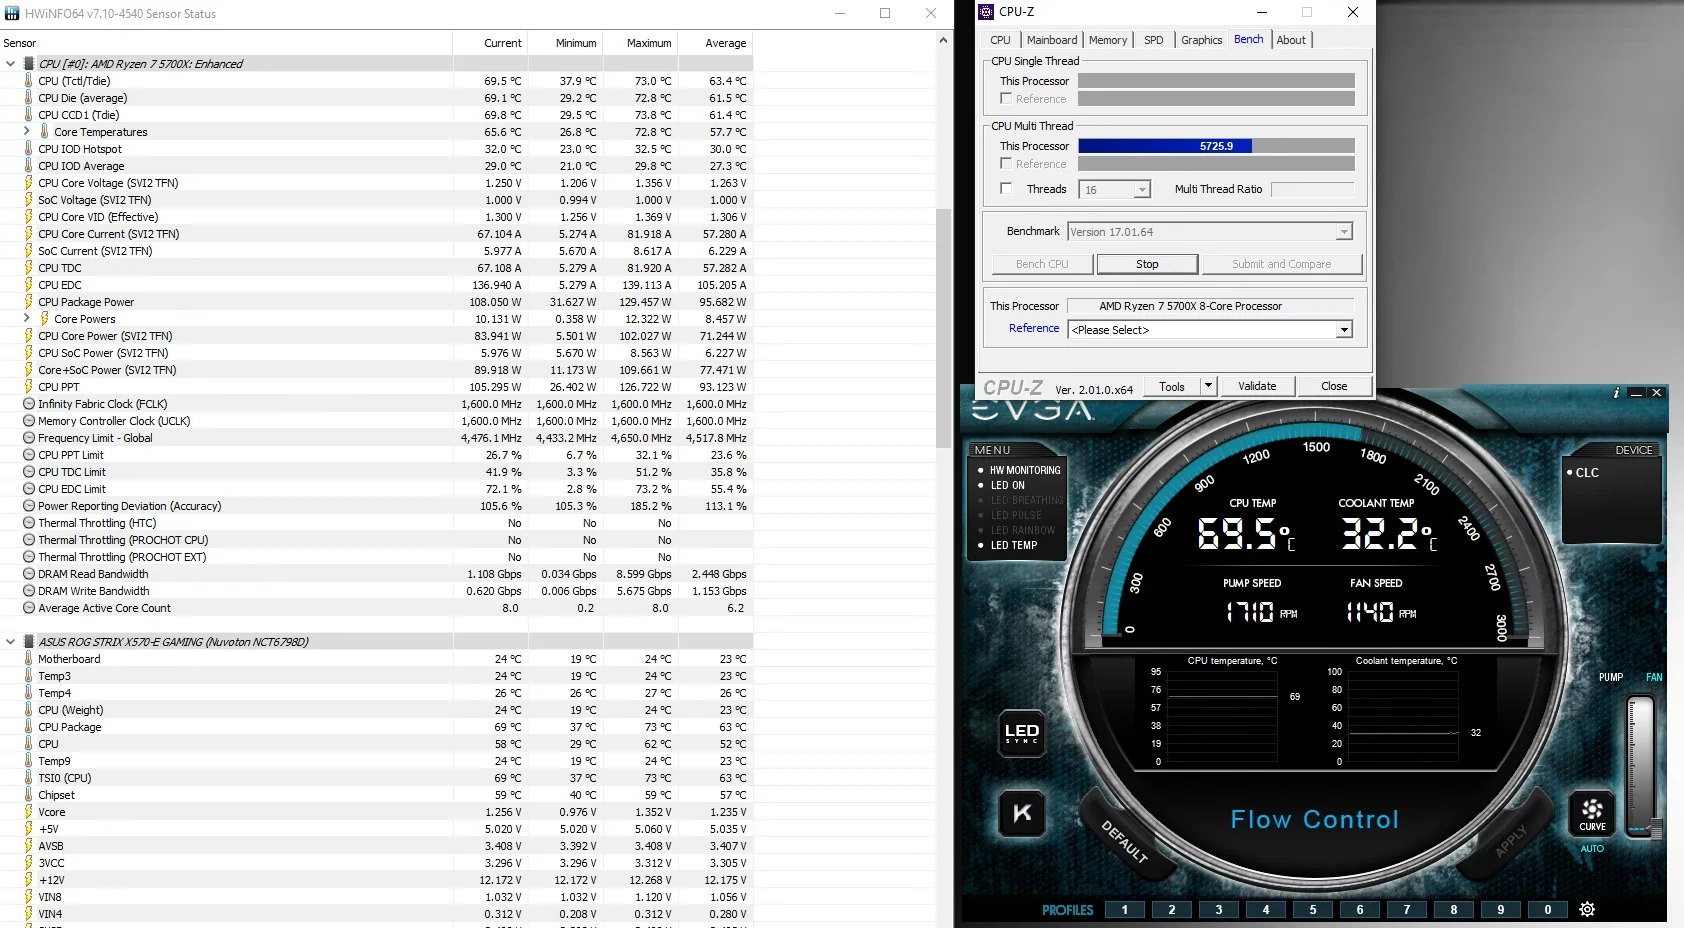The height and width of the screenshot is (928, 1684).
Task: Switch to the Mainboard tab in CPU-Z
Action: pos(1052,40)
